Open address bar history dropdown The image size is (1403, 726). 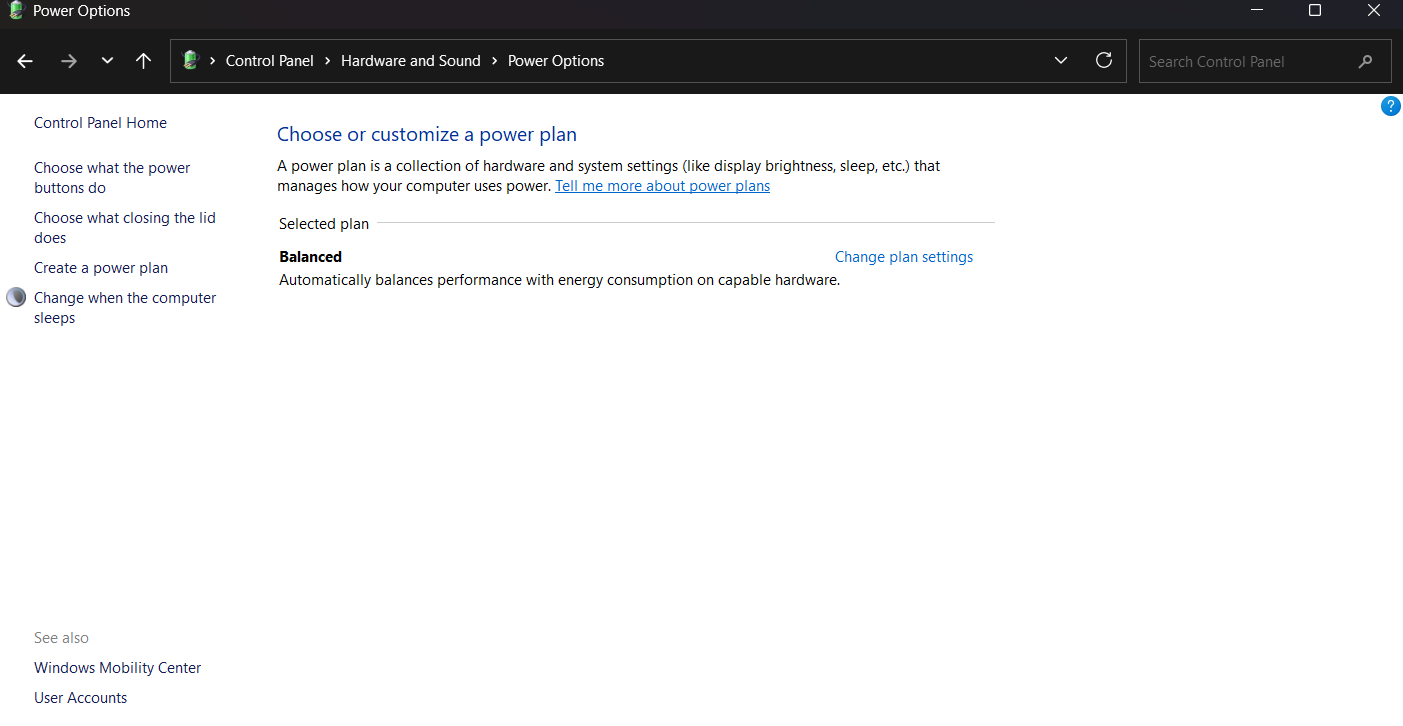pos(1061,61)
